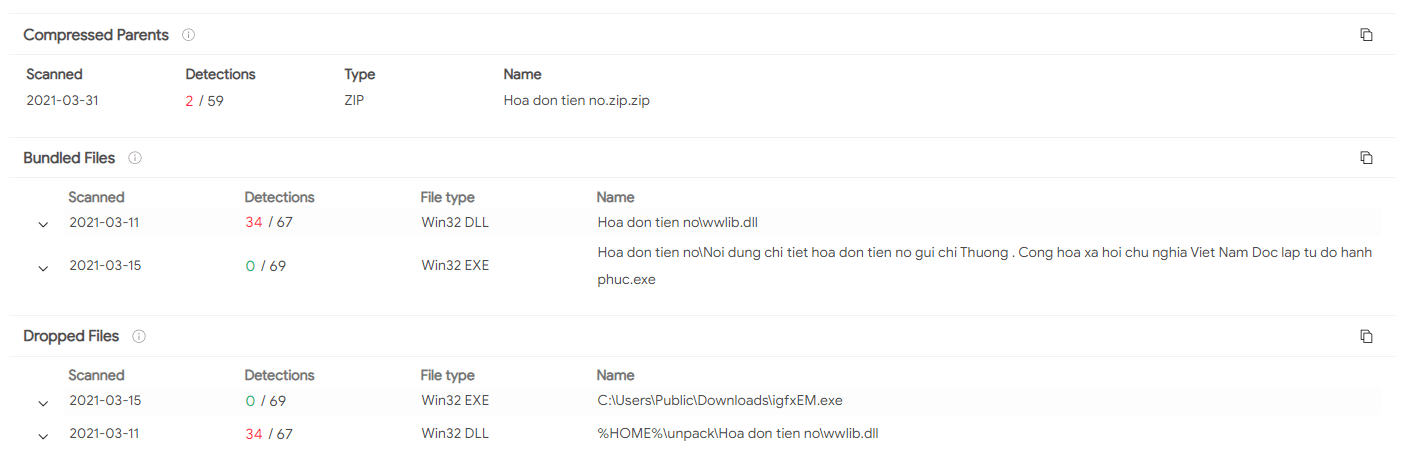The image size is (1406, 472).
Task: Click the Bundled Files section heading
Action: coord(69,158)
